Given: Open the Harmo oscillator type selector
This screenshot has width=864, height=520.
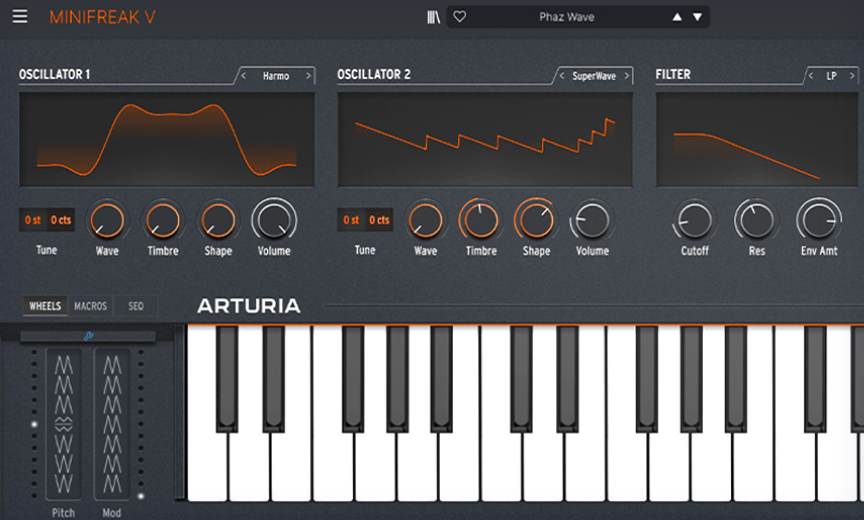Looking at the screenshot, I should click(x=276, y=76).
